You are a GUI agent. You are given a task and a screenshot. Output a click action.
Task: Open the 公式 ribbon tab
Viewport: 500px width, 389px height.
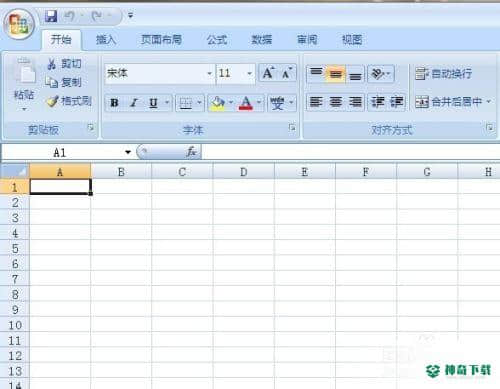[217, 40]
